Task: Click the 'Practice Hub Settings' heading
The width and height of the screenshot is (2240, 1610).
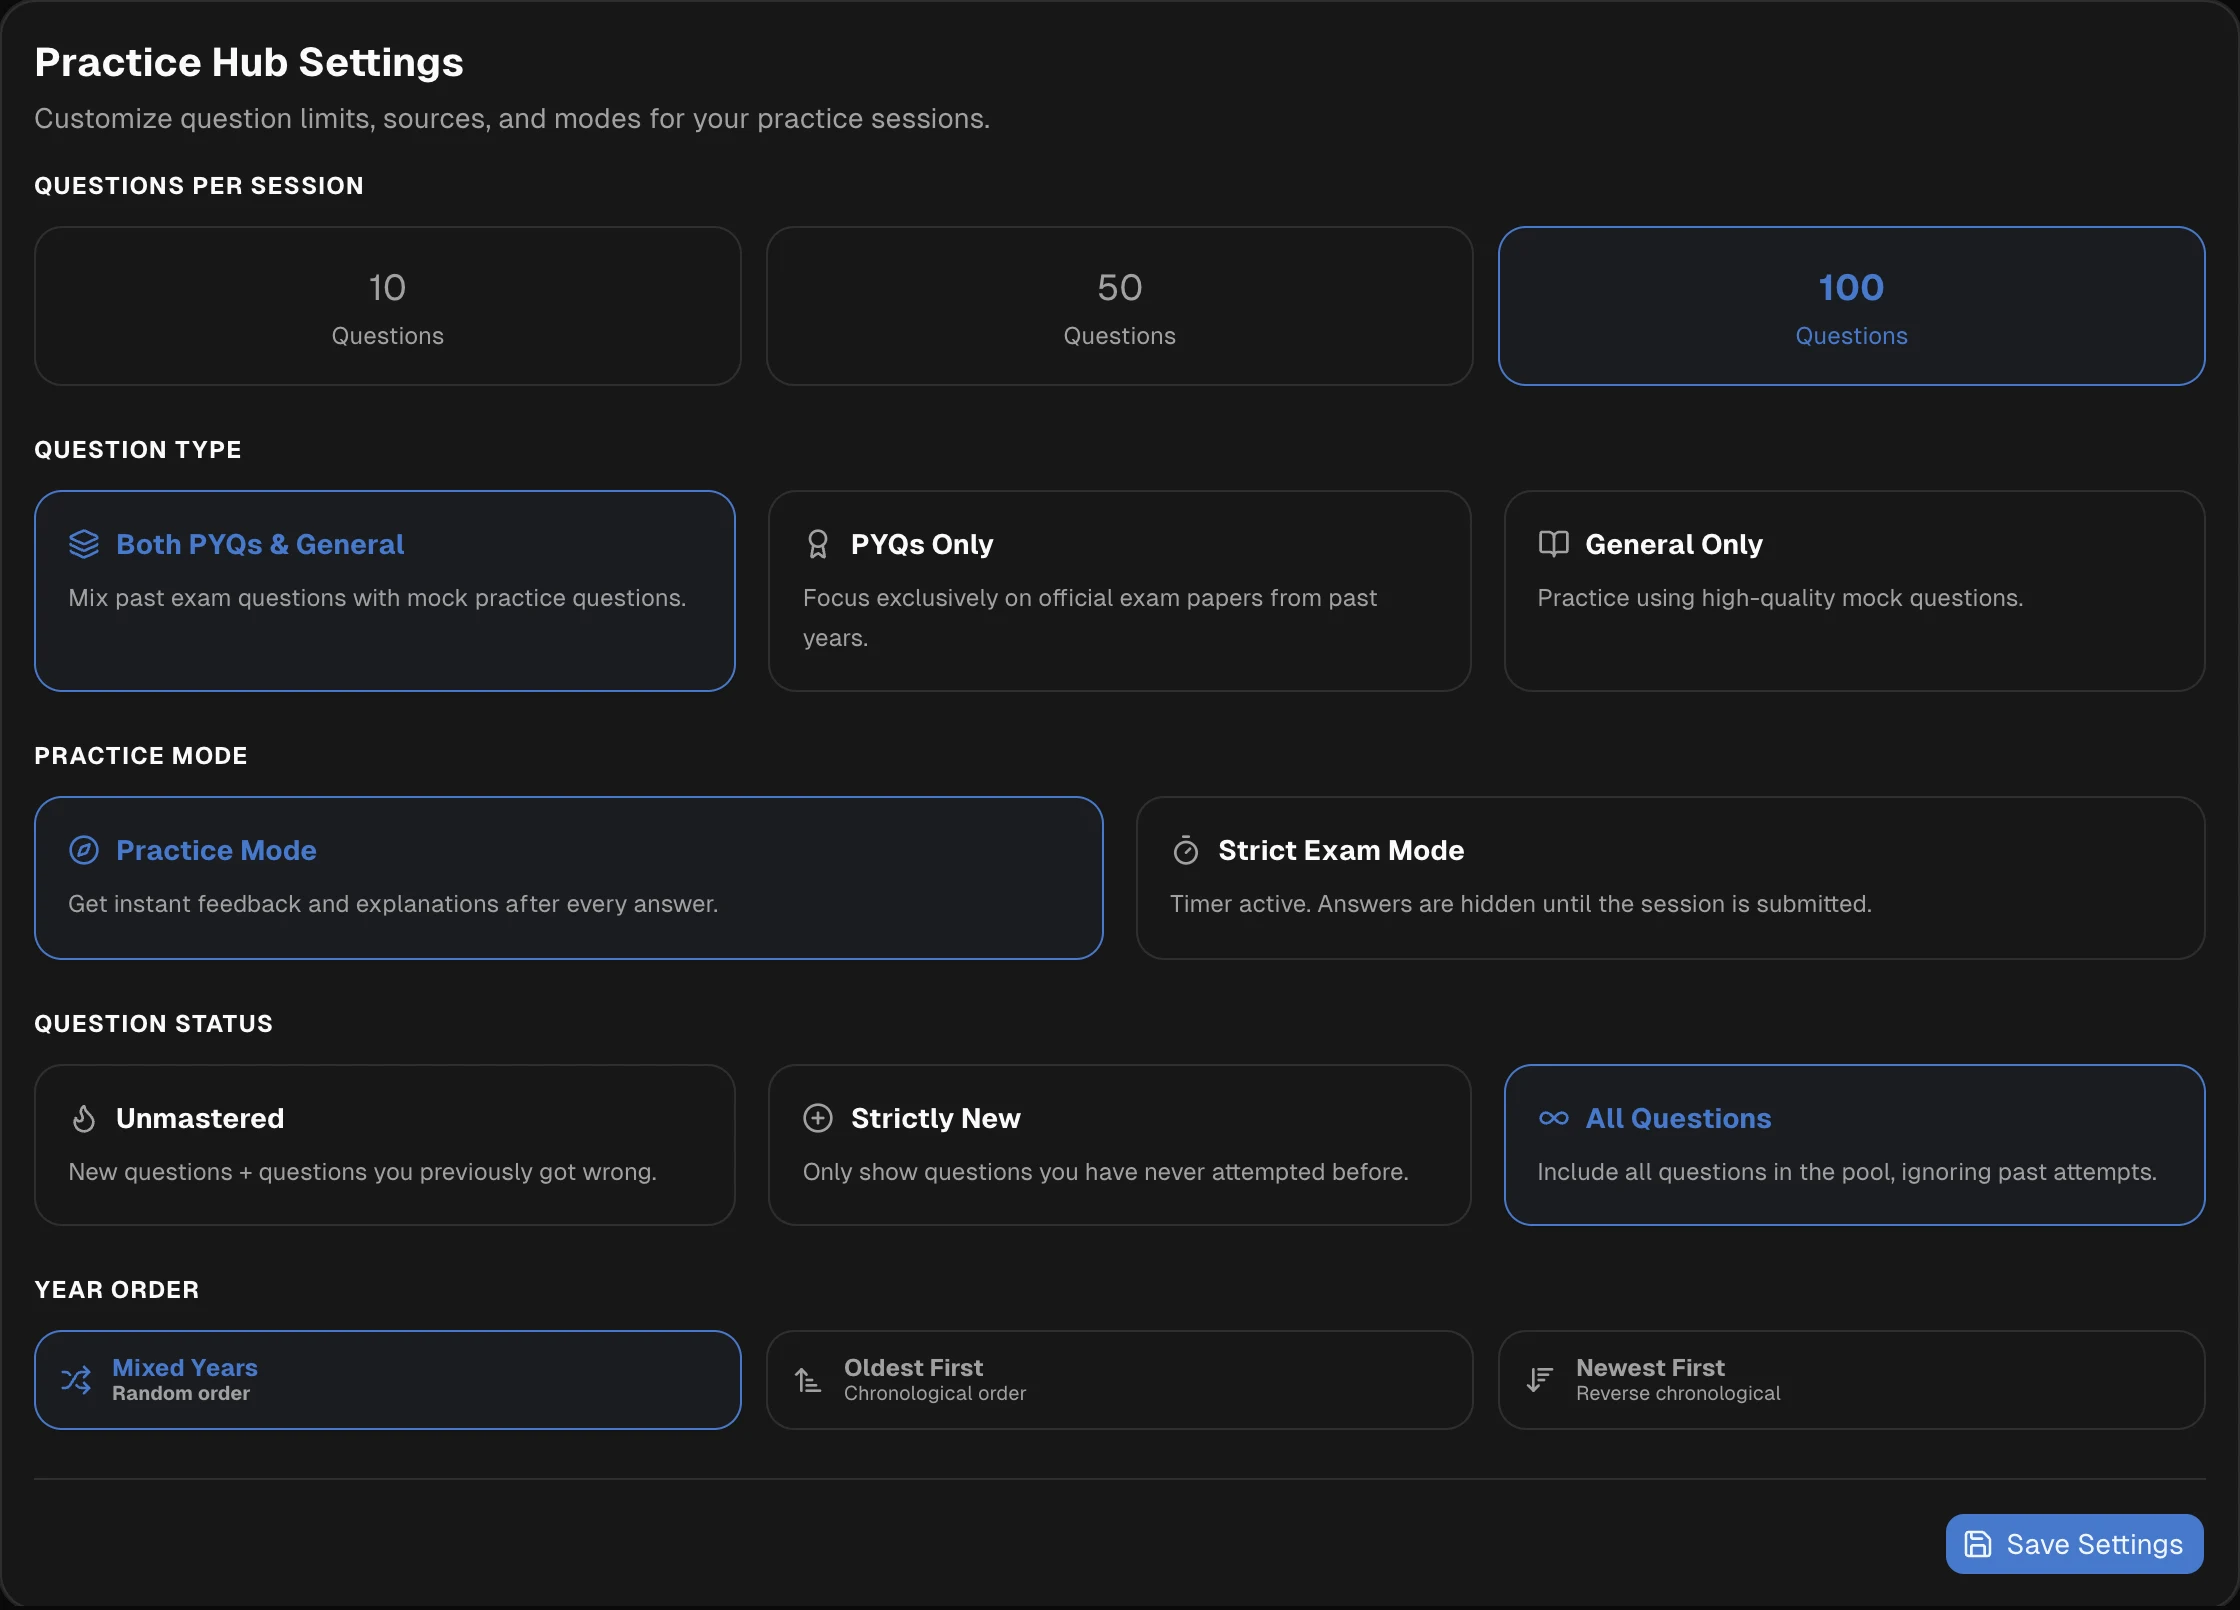Action: [x=249, y=62]
